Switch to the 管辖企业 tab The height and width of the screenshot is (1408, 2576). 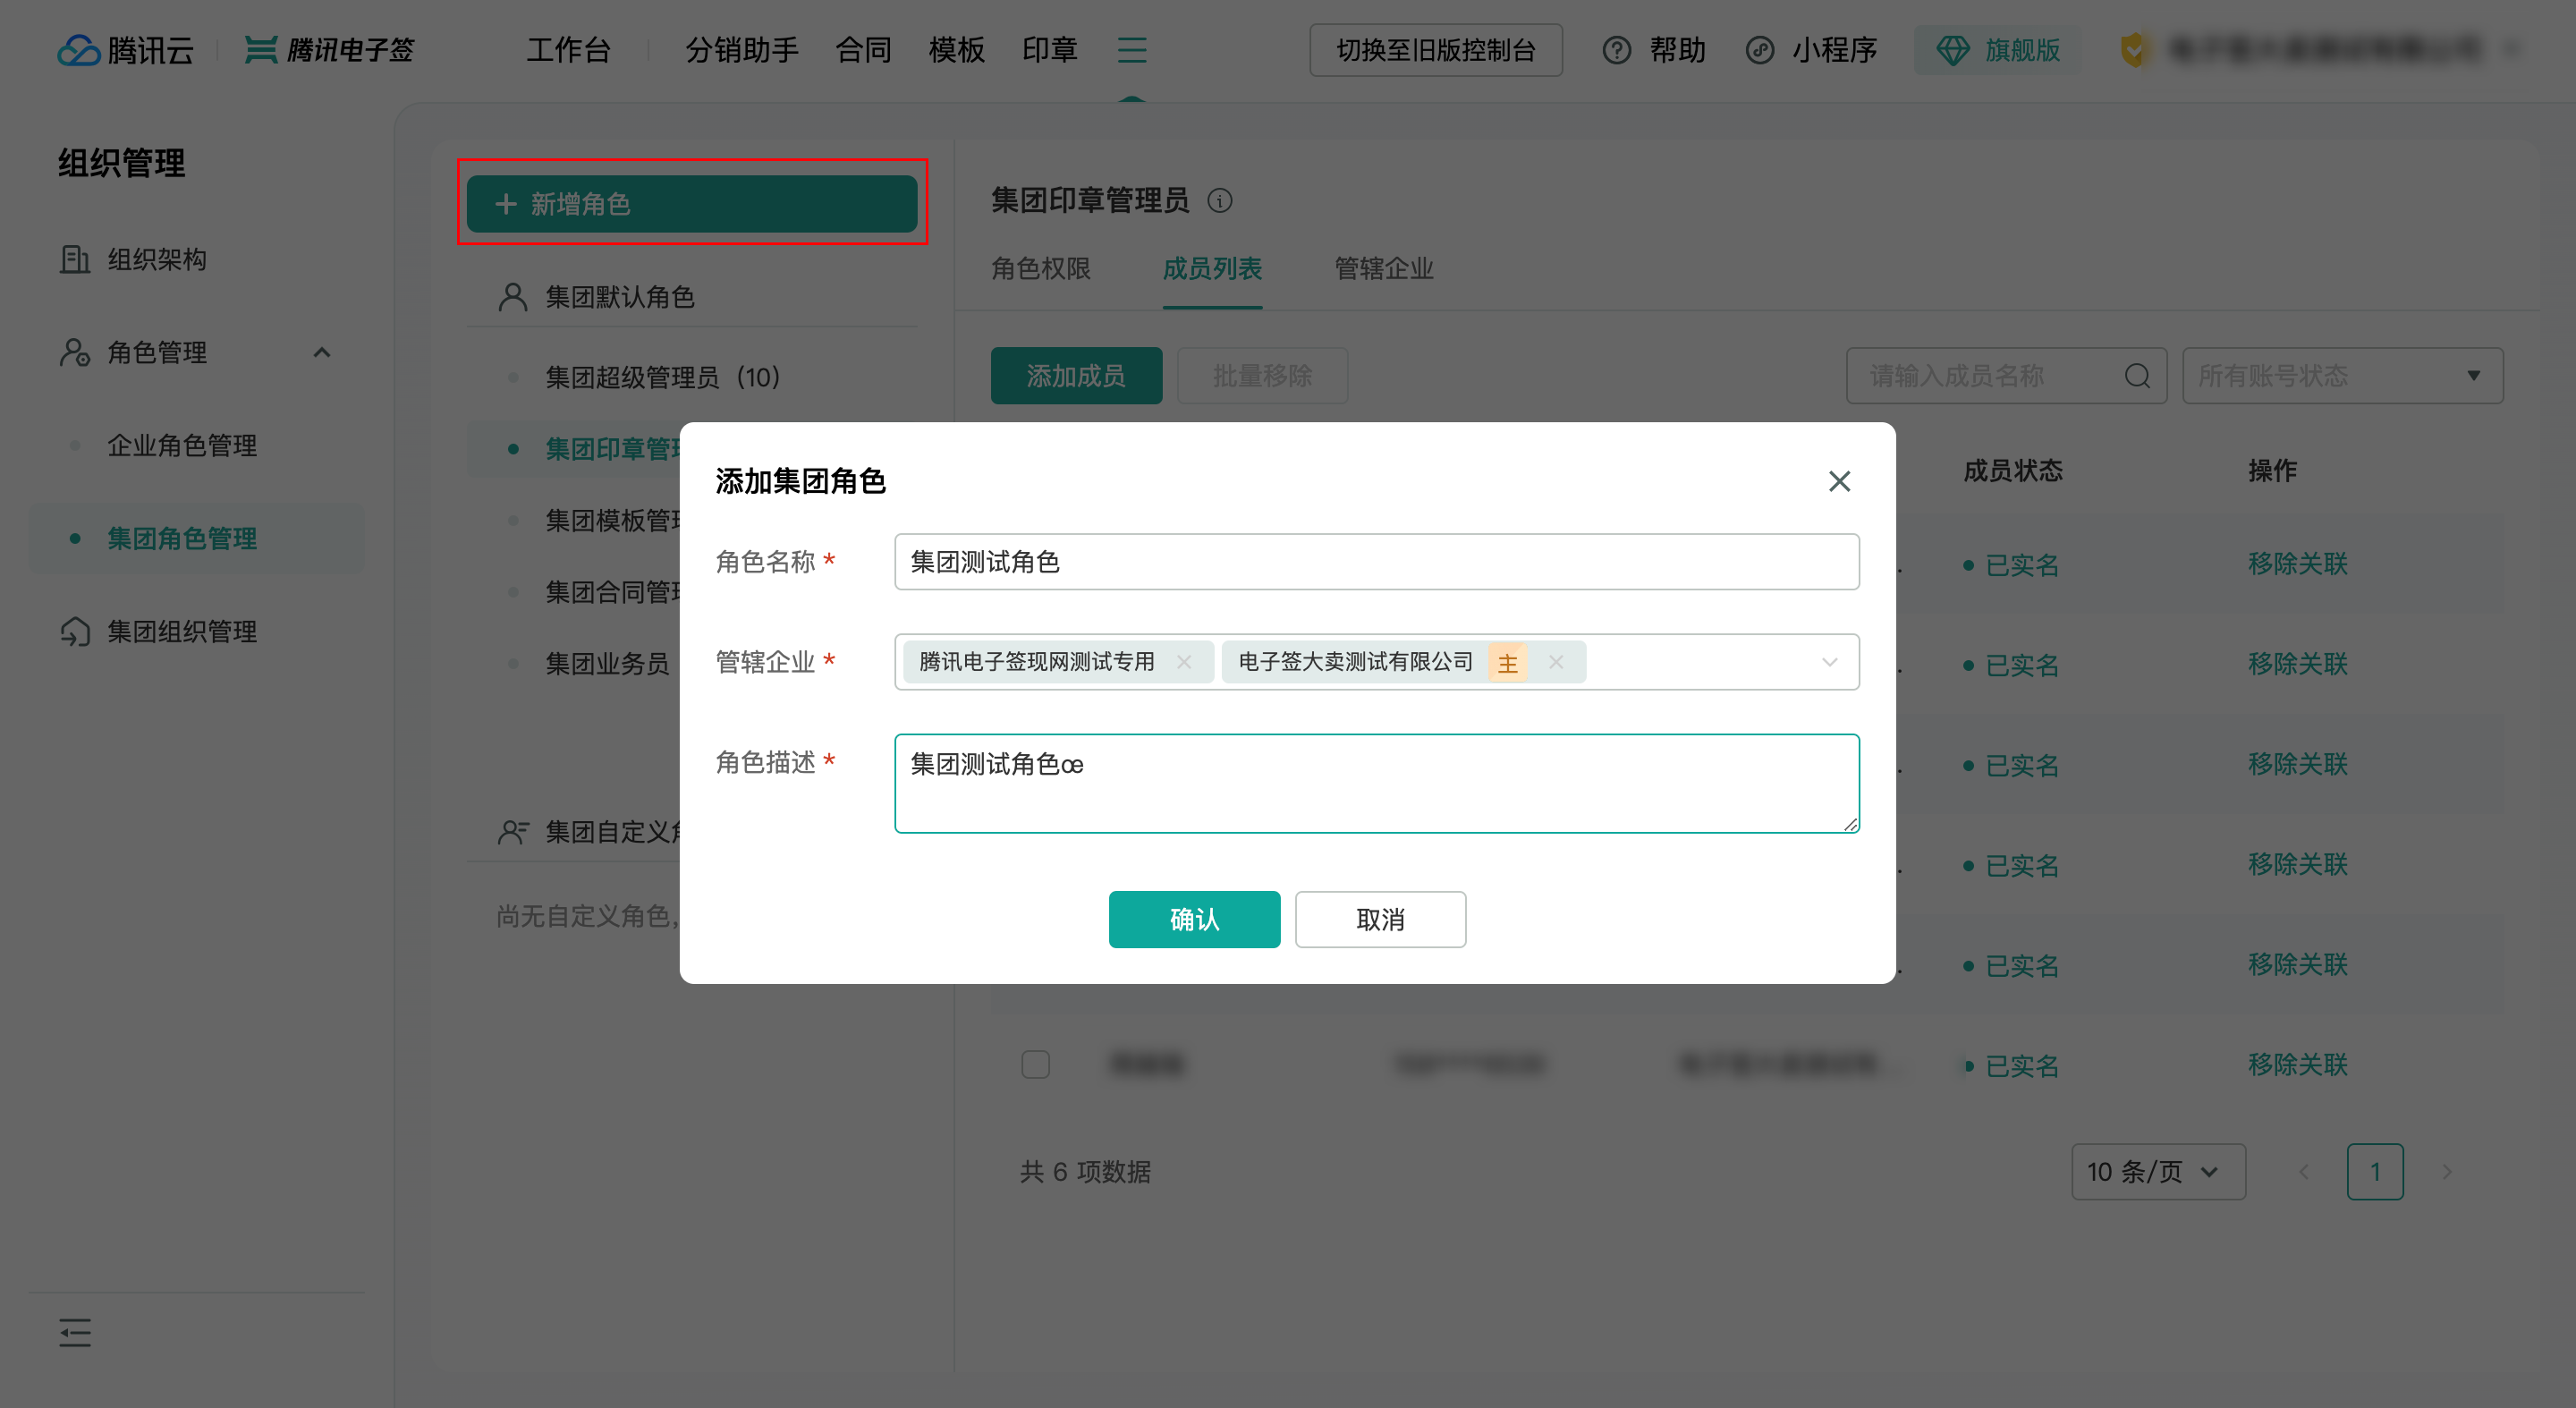pyautogui.click(x=1384, y=268)
